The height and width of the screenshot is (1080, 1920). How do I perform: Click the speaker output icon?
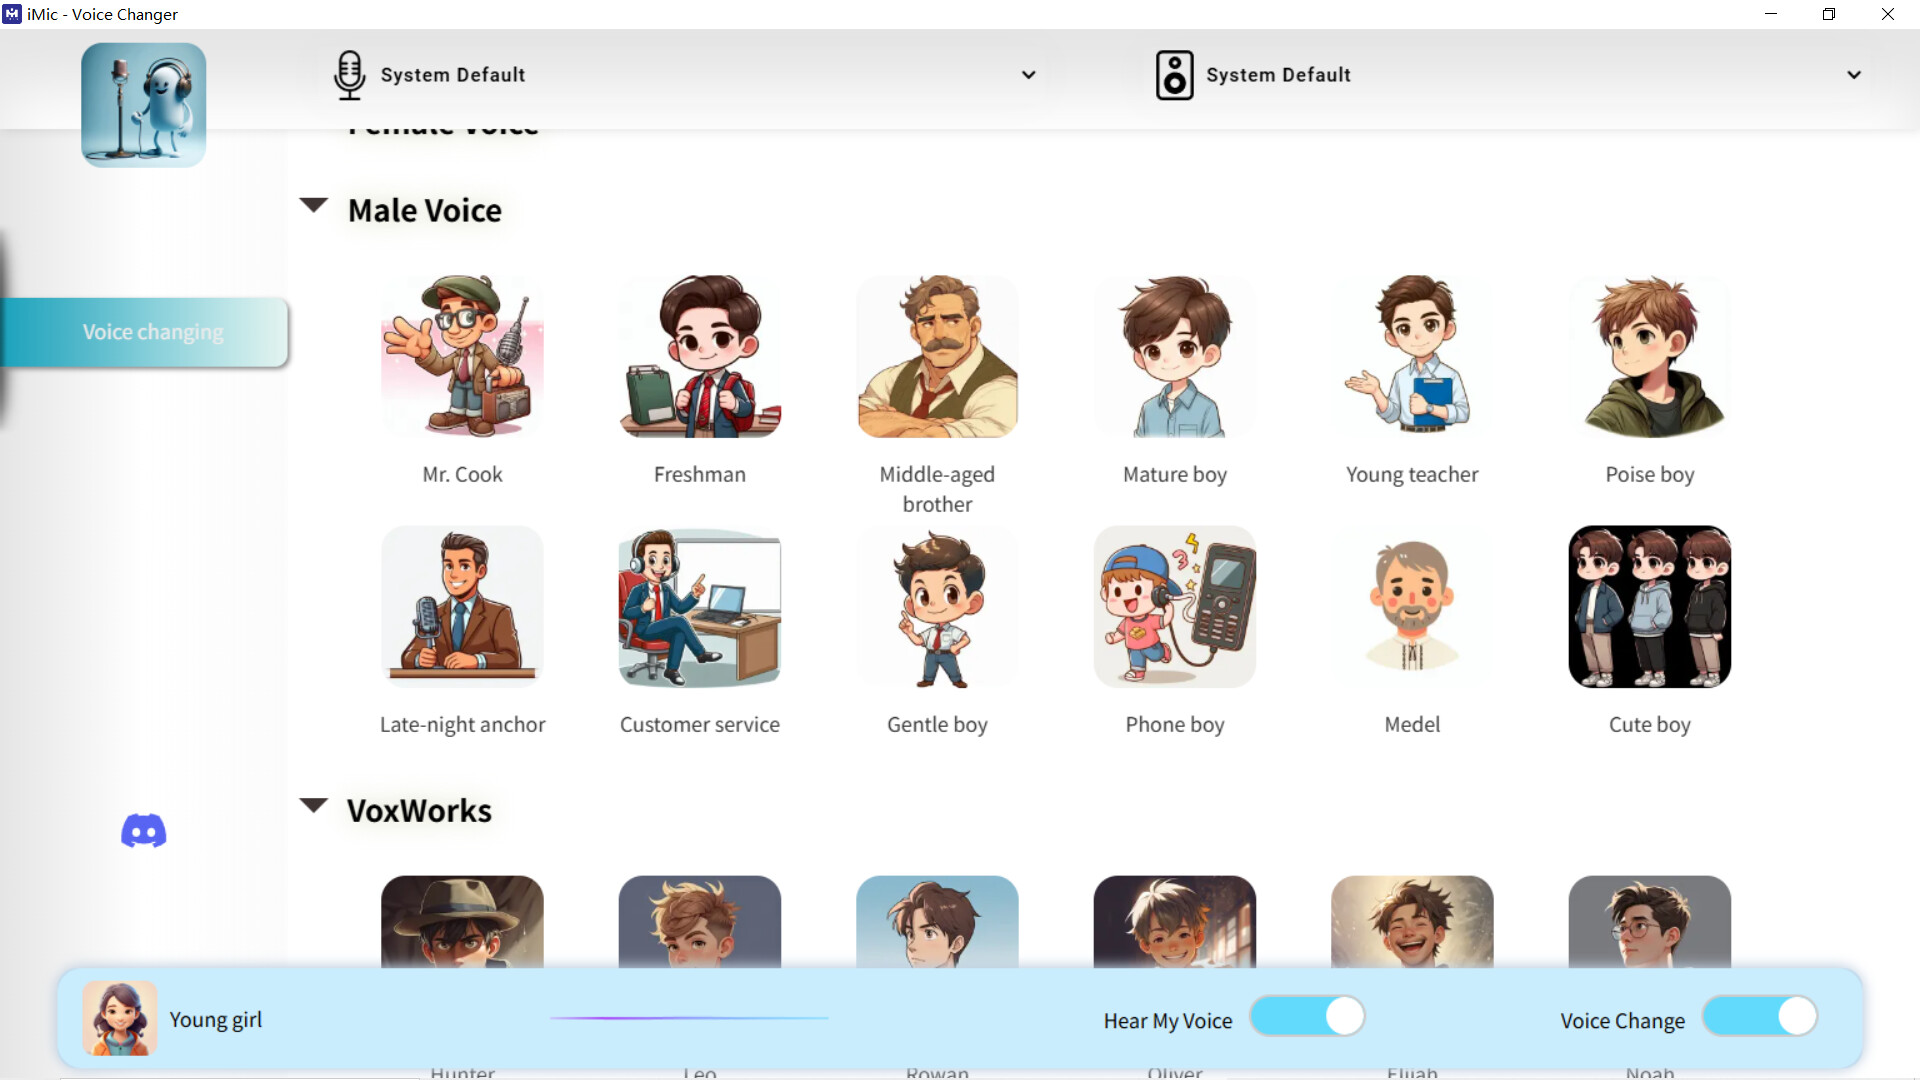[x=1175, y=75]
